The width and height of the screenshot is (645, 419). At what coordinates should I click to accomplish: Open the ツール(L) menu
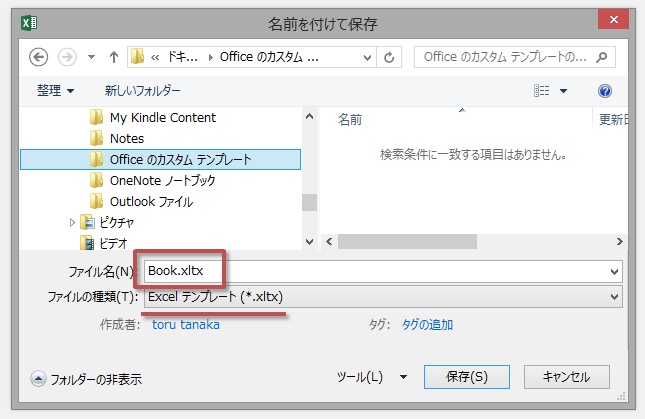click(x=371, y=377)
